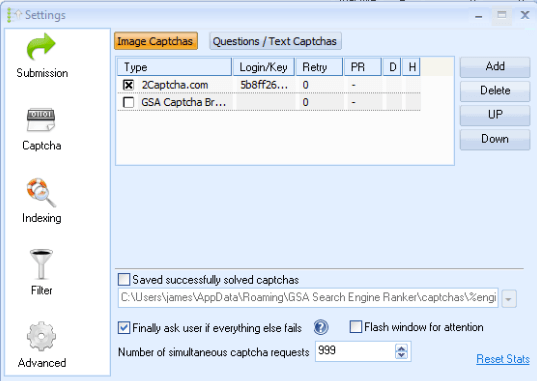Disable Finally ask user if everything fails
This screenshot has height=381, width=537.
tap(124, 328)
